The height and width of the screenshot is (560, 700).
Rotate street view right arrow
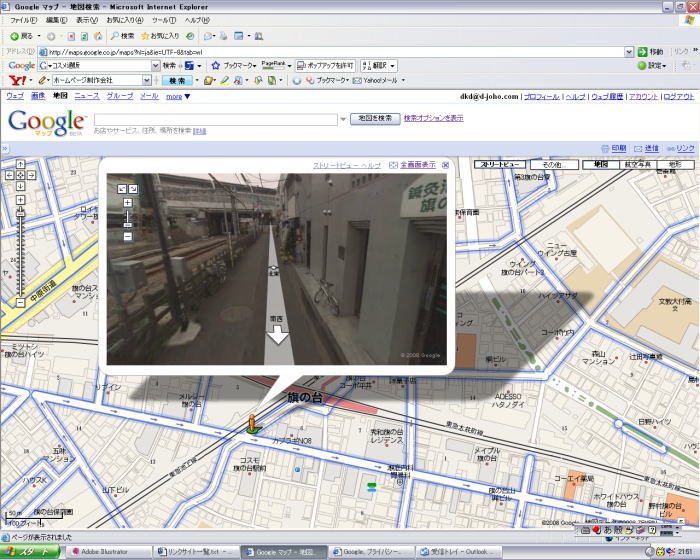[x=133, y=189]
